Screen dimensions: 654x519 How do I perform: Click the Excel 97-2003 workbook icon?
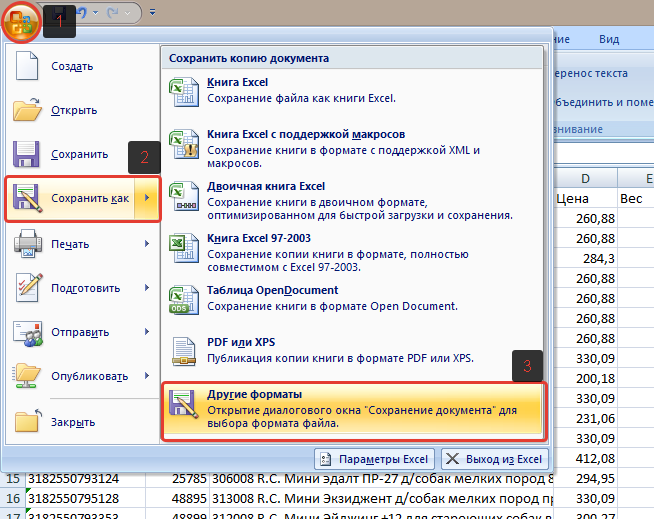tap(184, 248)
